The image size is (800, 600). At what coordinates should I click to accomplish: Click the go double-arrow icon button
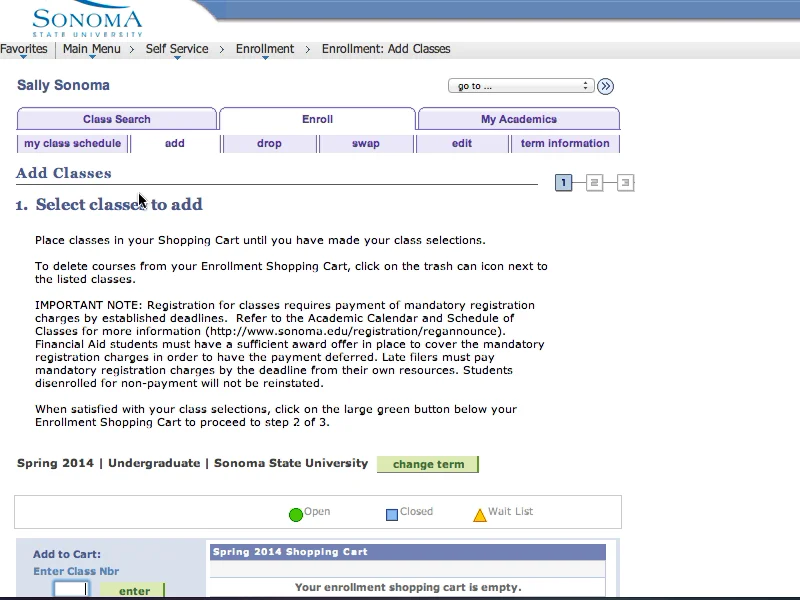pyautogui.click(x=605, y=86)
